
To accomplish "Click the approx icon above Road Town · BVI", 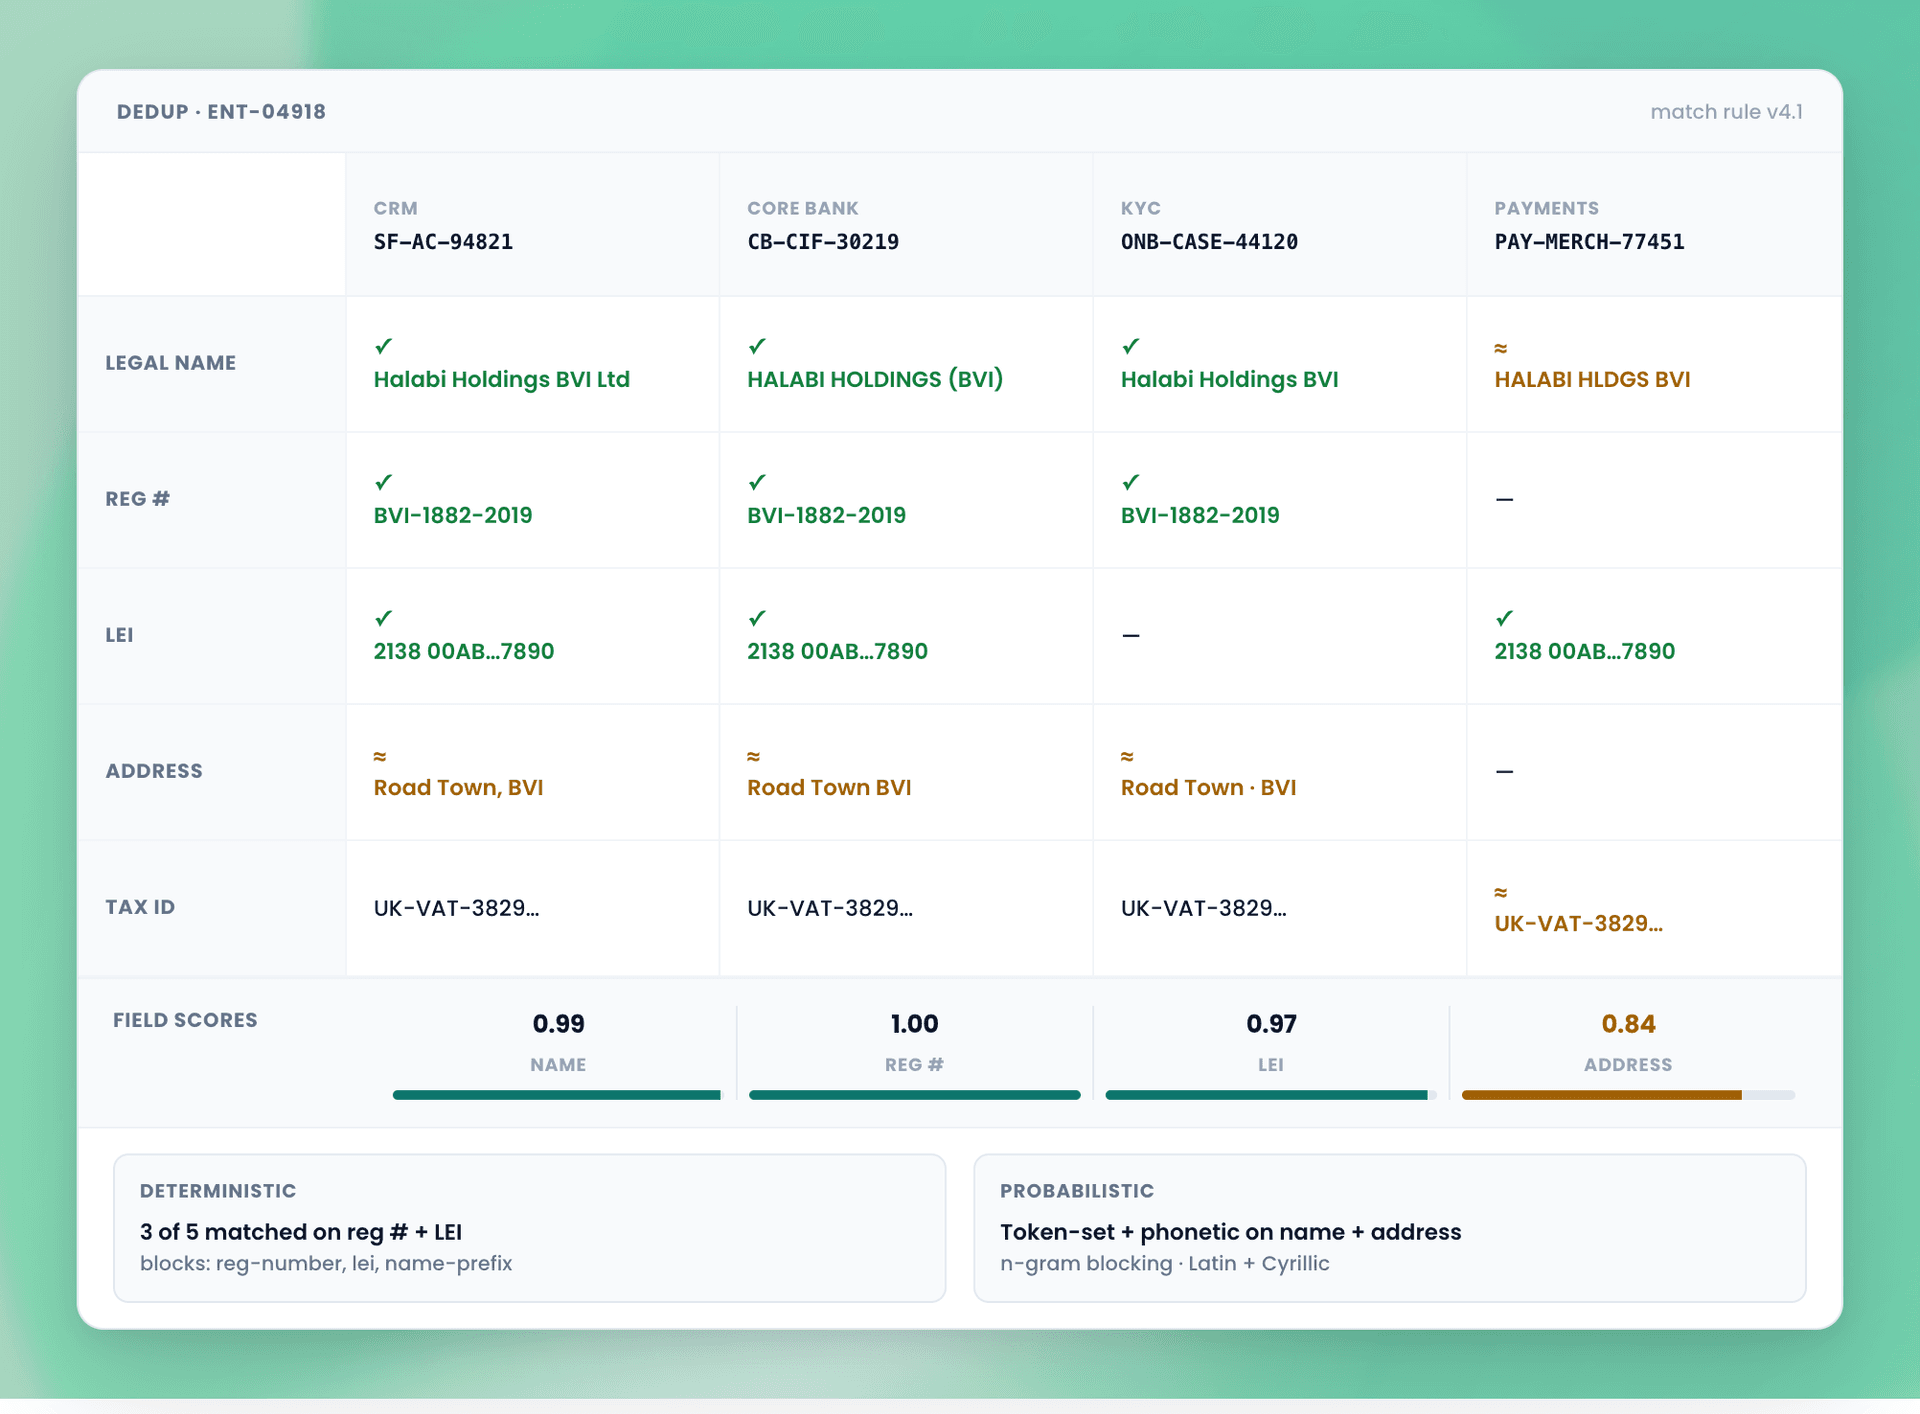I will (1127, 756).
